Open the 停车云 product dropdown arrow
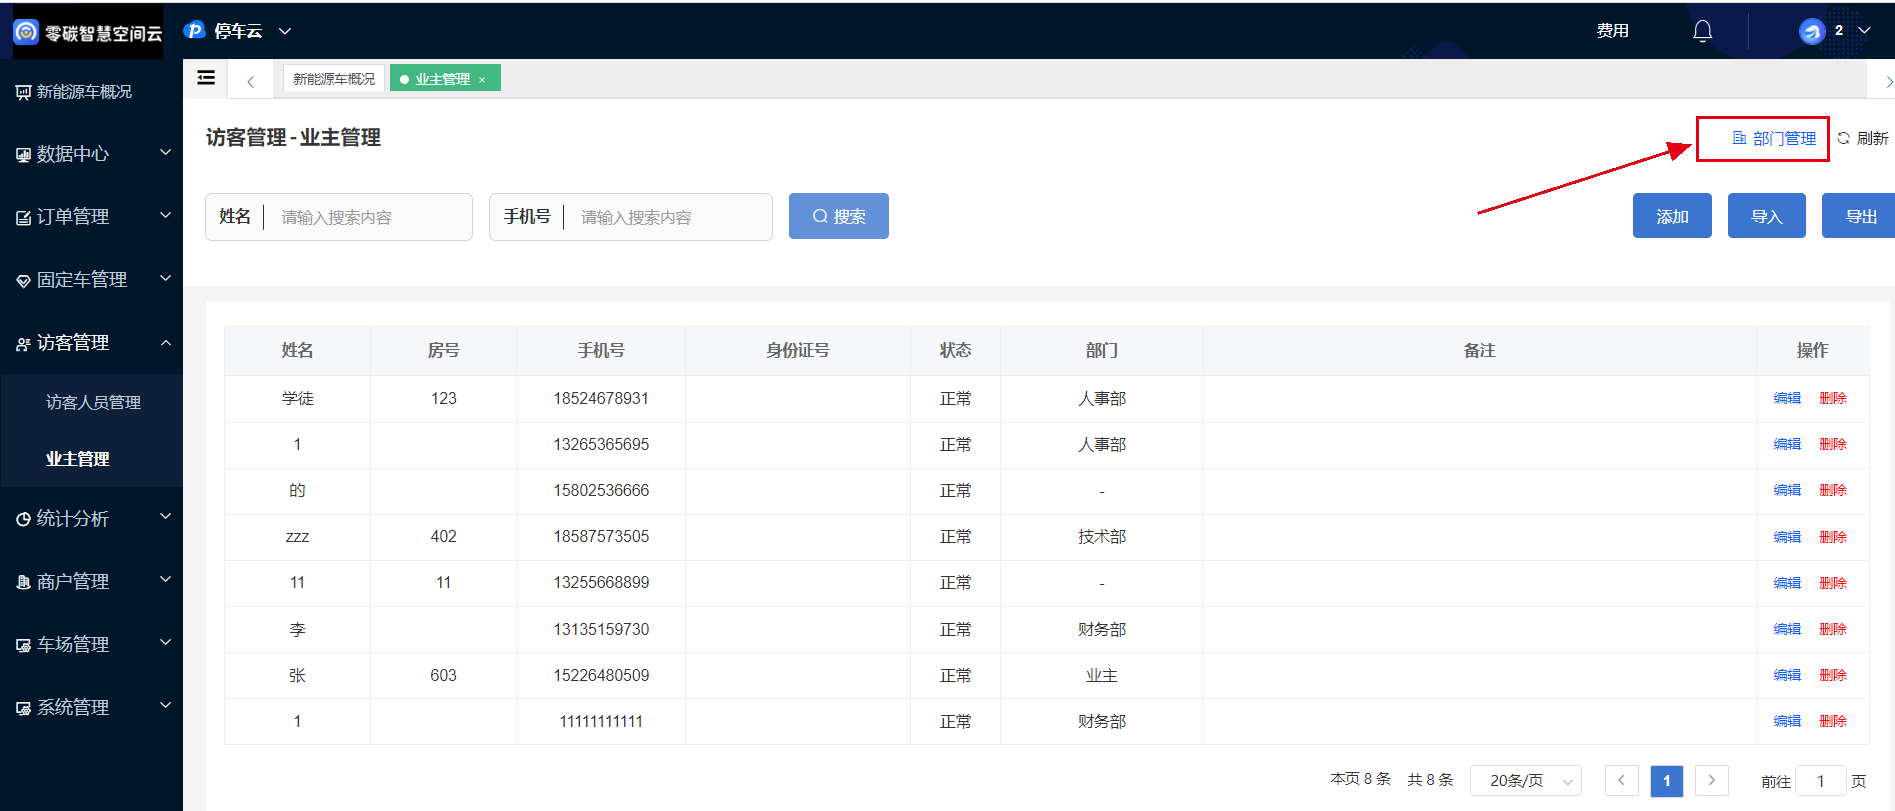Screen dimensions: 1895x811 click(285, 32)
